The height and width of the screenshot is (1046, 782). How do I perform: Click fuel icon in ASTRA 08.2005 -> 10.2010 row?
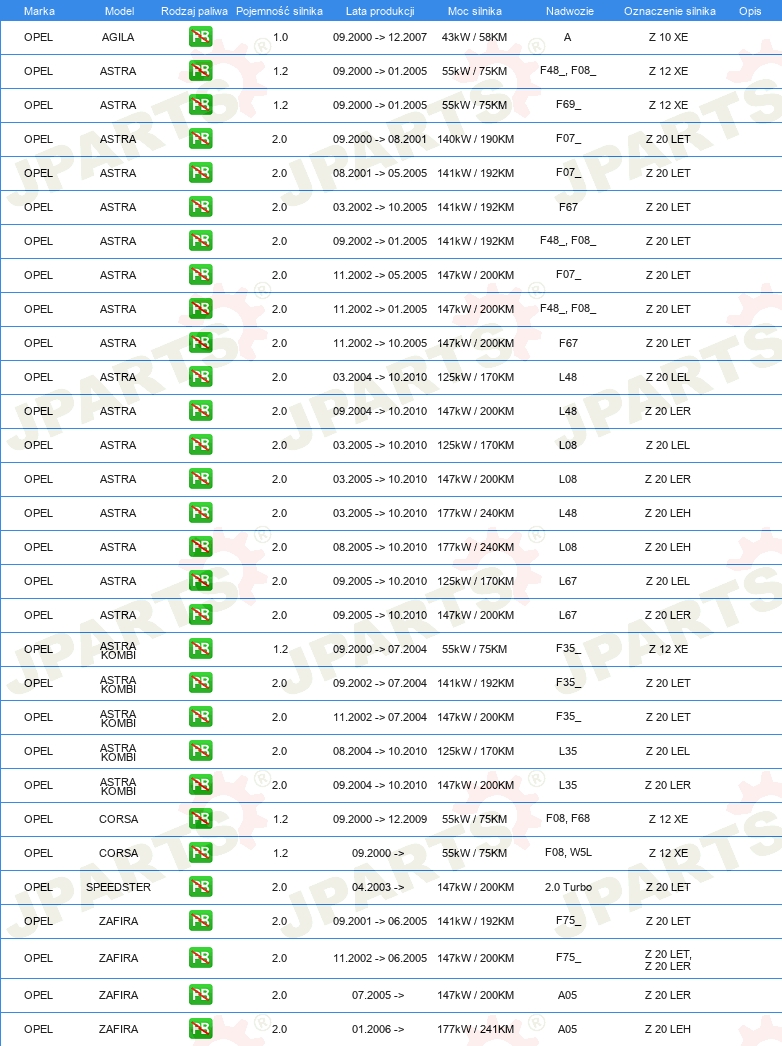tap(200, 547)
